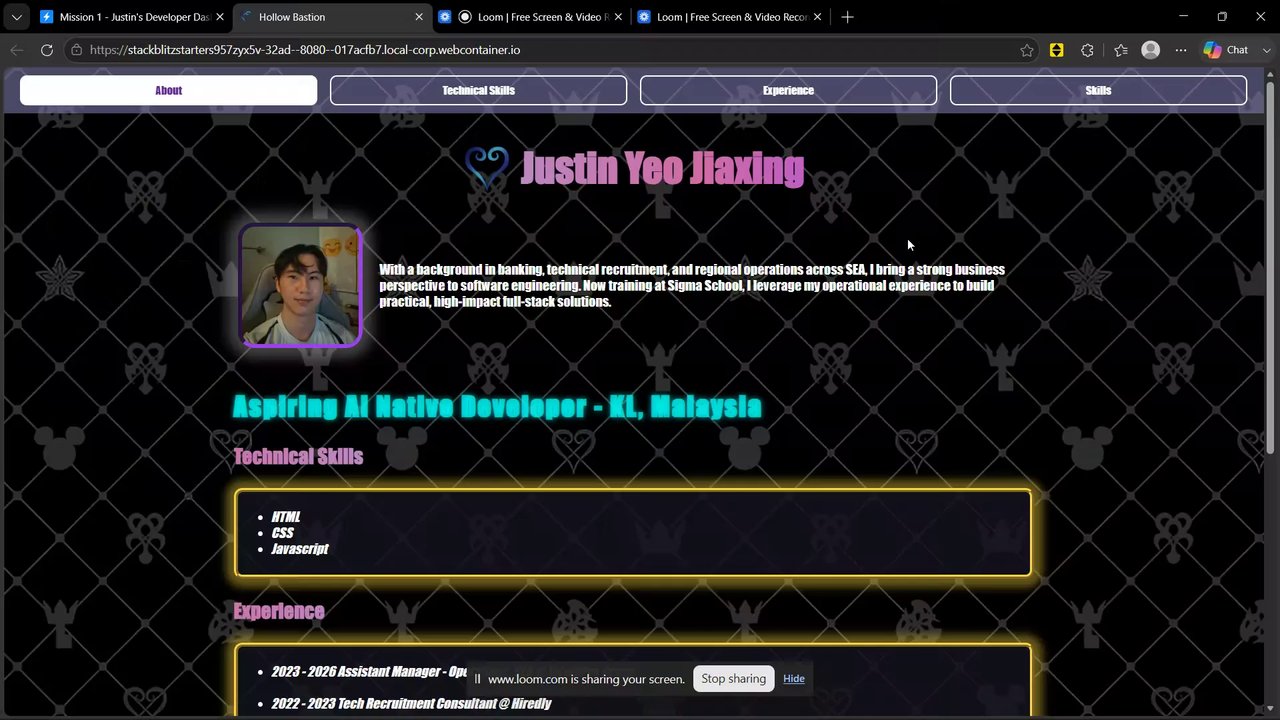
Task: Select the Hollow Bastion browser tab
Action: (333, 17)
